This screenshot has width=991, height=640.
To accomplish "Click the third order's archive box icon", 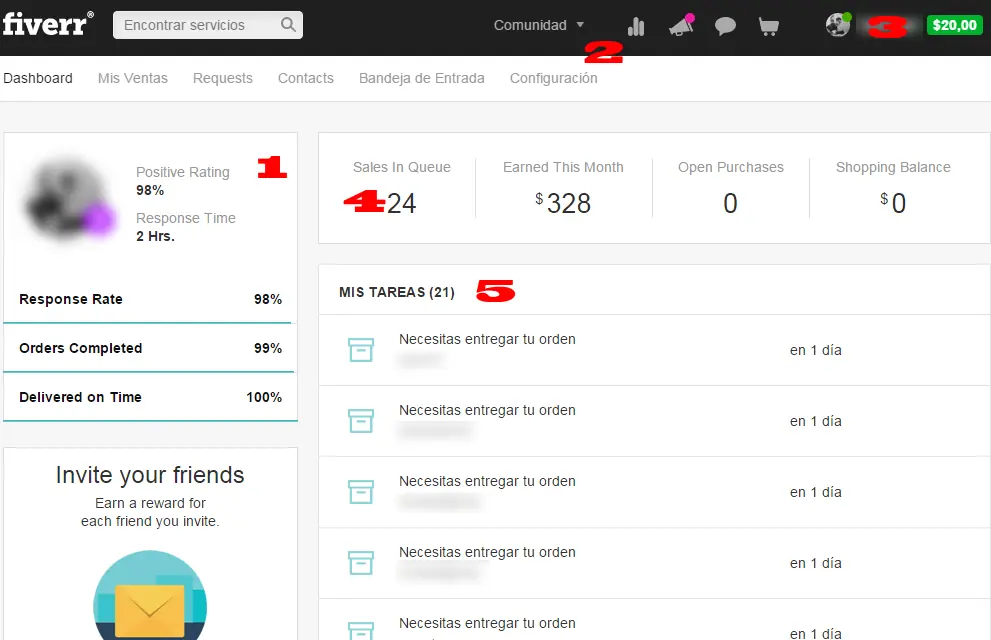I will click(361, 492).
